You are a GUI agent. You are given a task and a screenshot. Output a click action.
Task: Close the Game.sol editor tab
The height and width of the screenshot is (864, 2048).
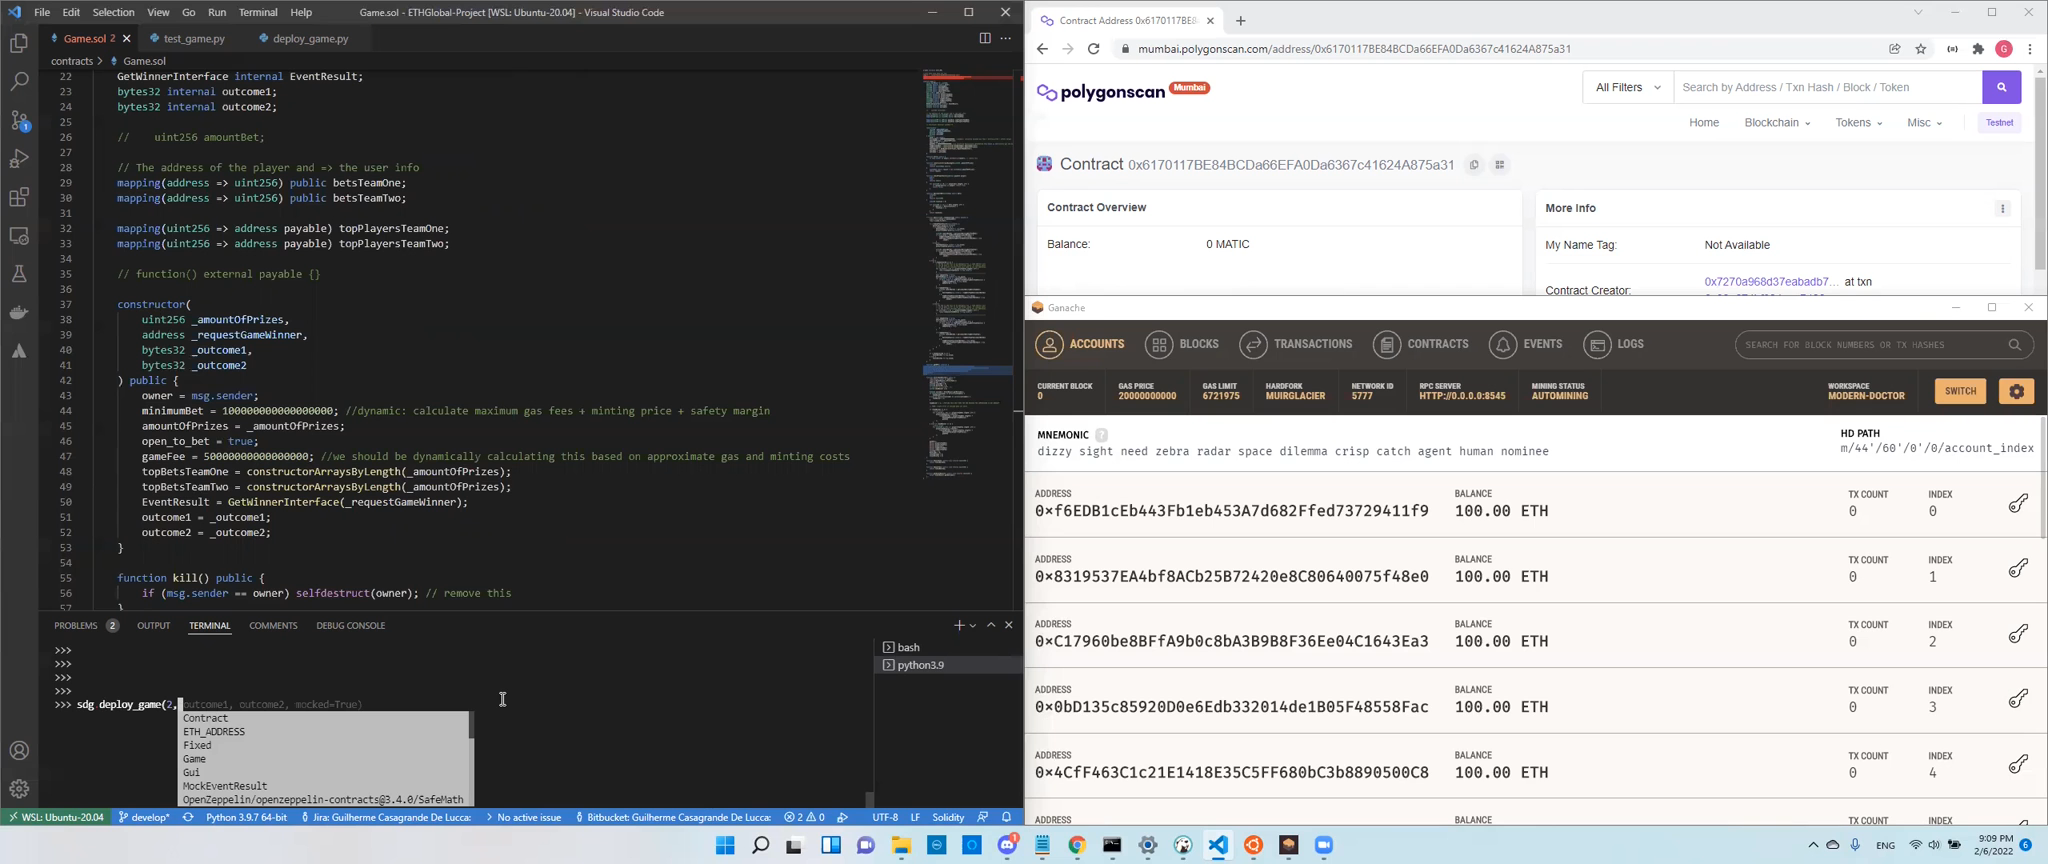(127, 39)
